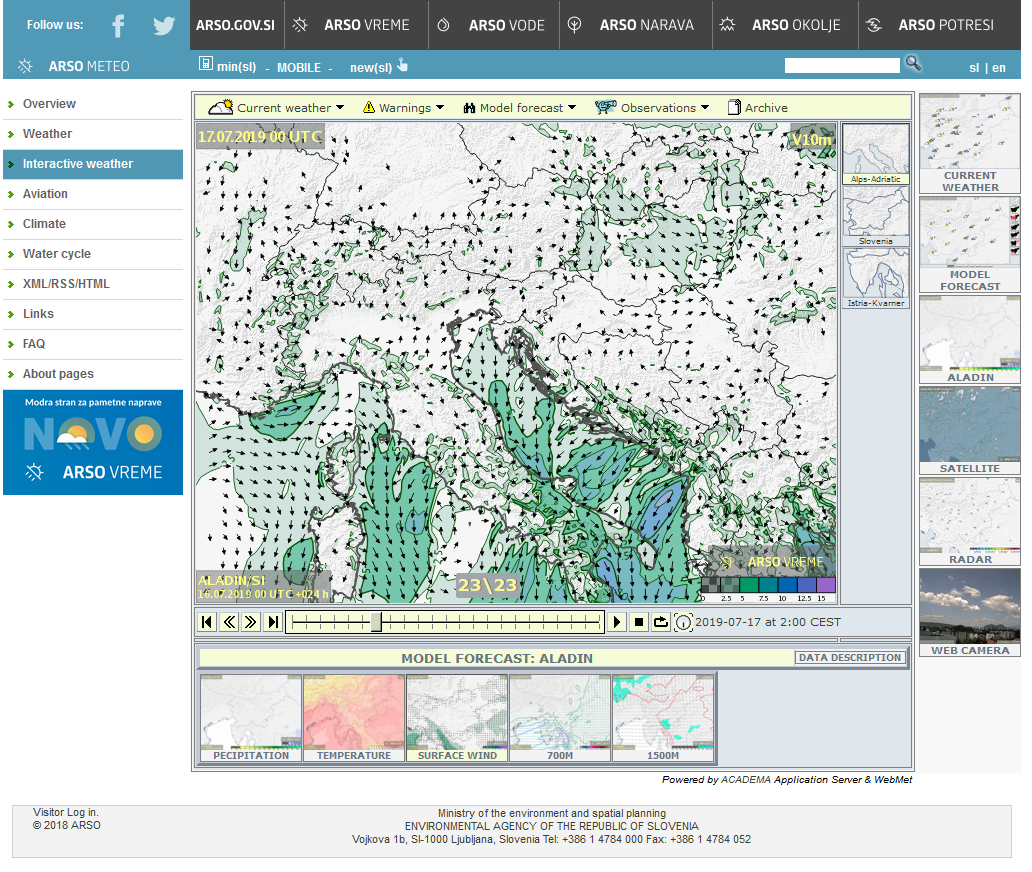
Task: Open the Radar imagery thumbnail
Action: point(969,521)
